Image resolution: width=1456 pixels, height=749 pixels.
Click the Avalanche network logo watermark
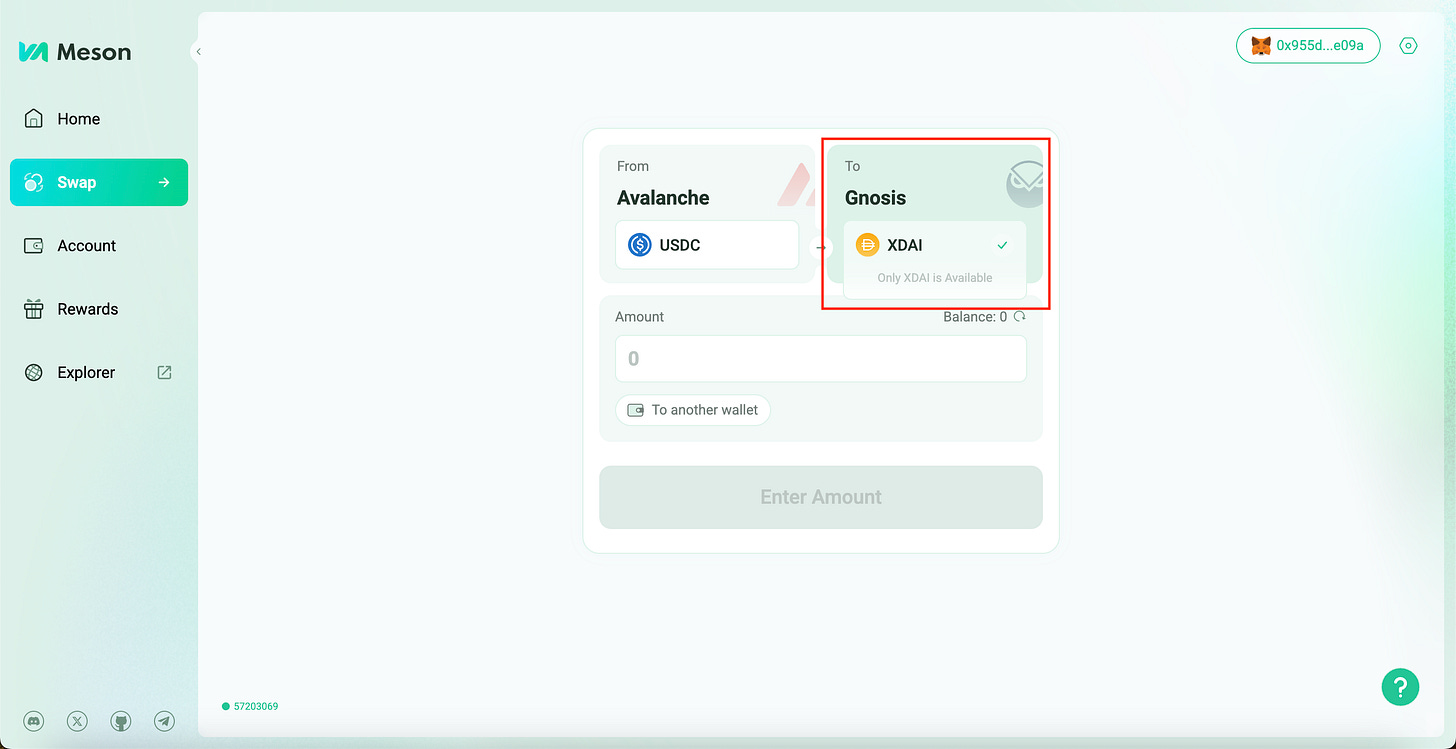pos(797,185)
